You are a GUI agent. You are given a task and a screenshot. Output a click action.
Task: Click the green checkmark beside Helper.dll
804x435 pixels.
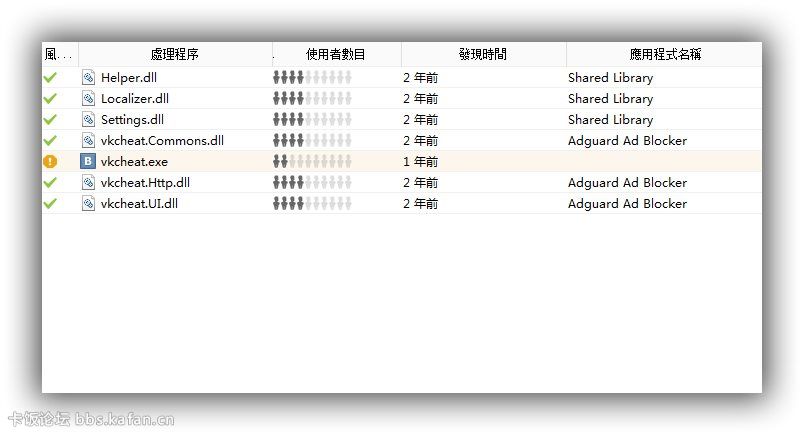(x=50, y=77)
